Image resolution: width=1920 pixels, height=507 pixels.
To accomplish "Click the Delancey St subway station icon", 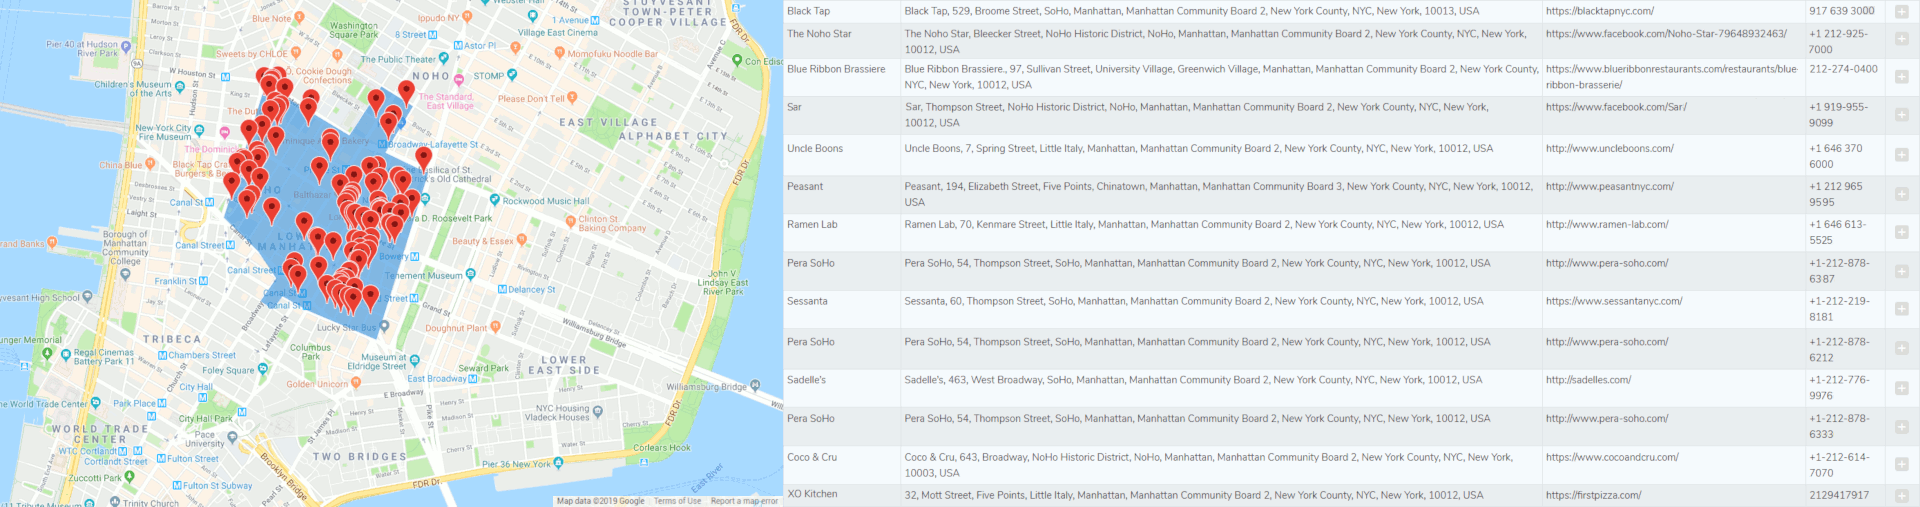I will tap(502, 289).
